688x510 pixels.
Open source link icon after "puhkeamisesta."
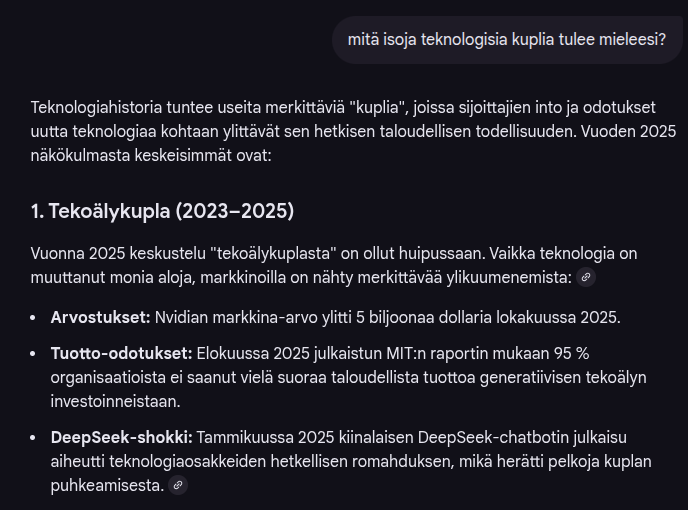178,485
